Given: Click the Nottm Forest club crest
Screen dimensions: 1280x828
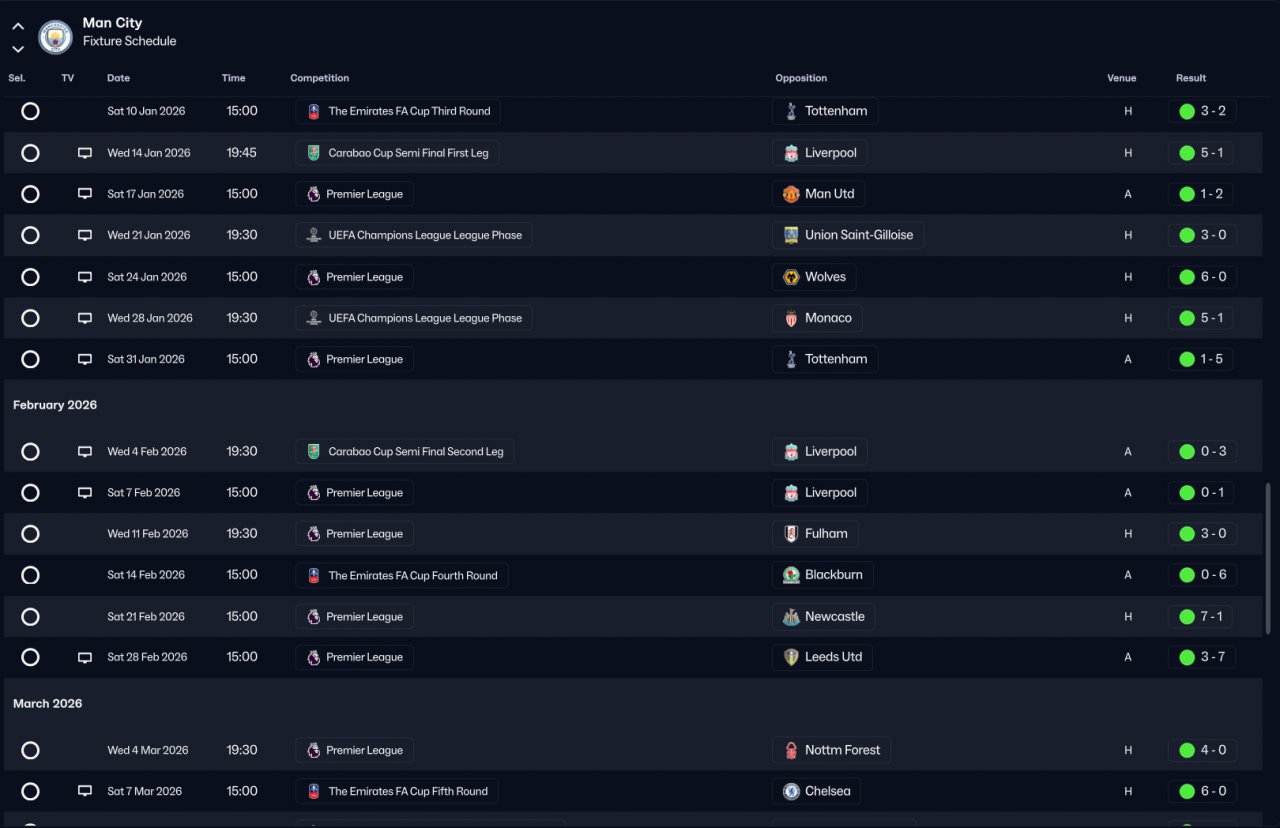Looking at the screenshot, I should tap(791, 750).
